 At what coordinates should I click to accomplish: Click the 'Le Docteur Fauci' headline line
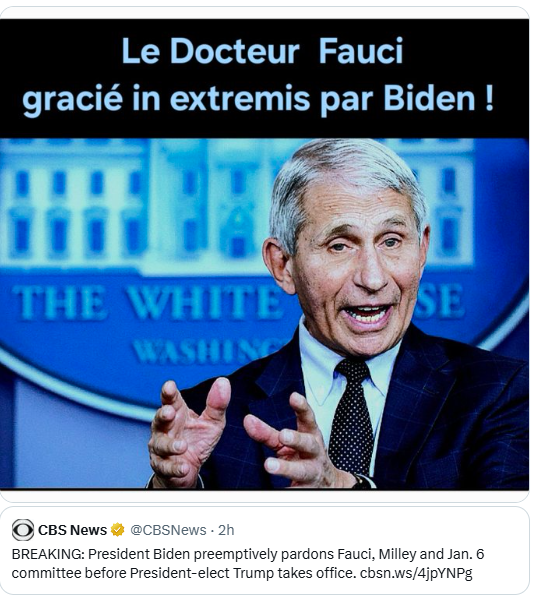[262, 51]
